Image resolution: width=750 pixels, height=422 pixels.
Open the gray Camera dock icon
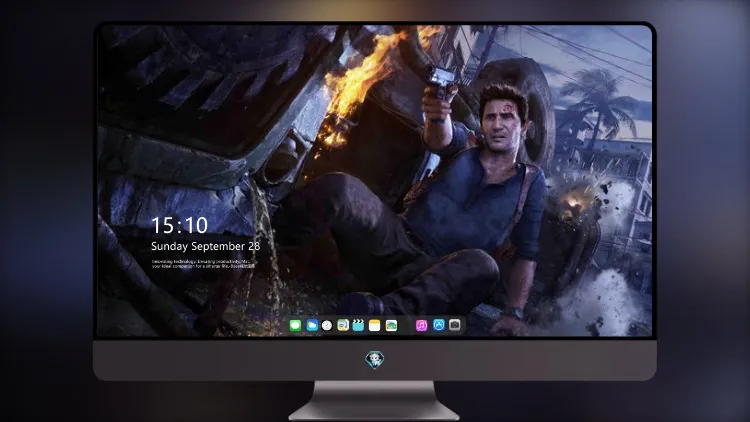pyautogui.click(x=455, y=325)
